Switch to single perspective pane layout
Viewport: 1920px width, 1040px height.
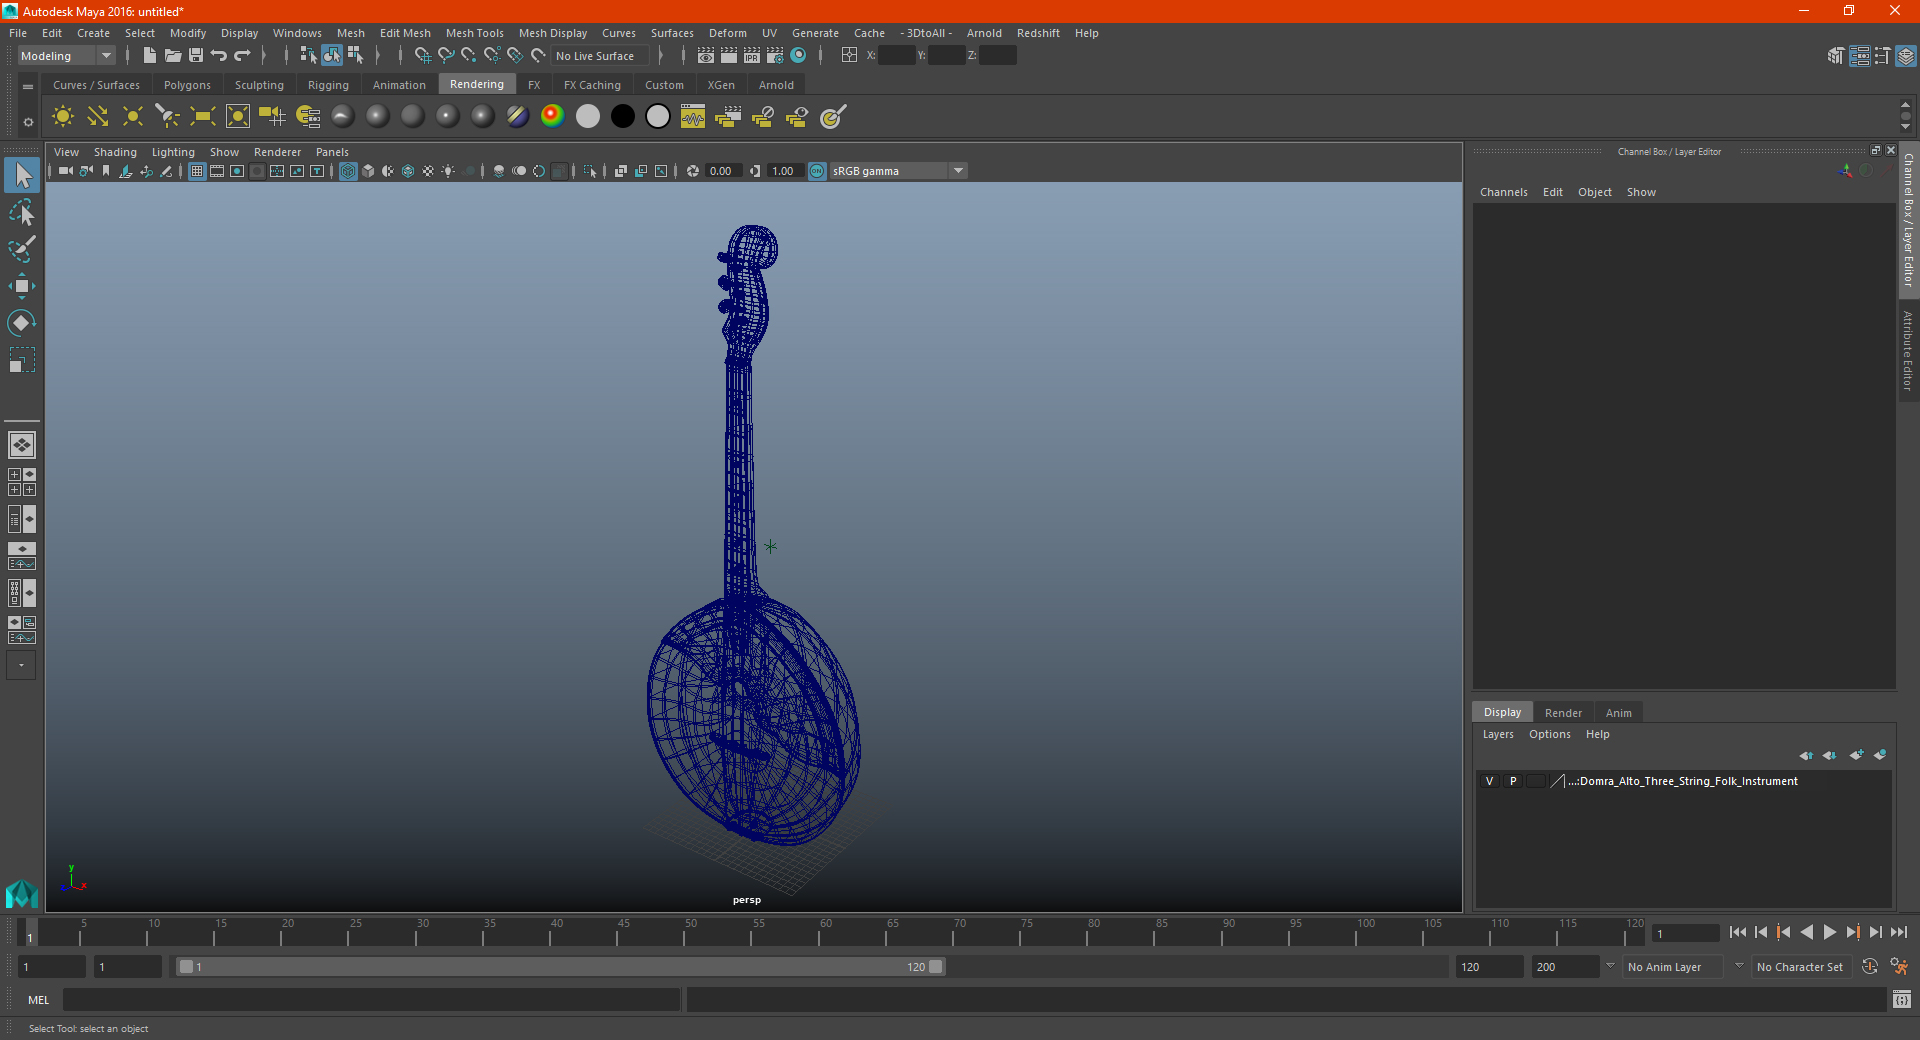(22, 445)
